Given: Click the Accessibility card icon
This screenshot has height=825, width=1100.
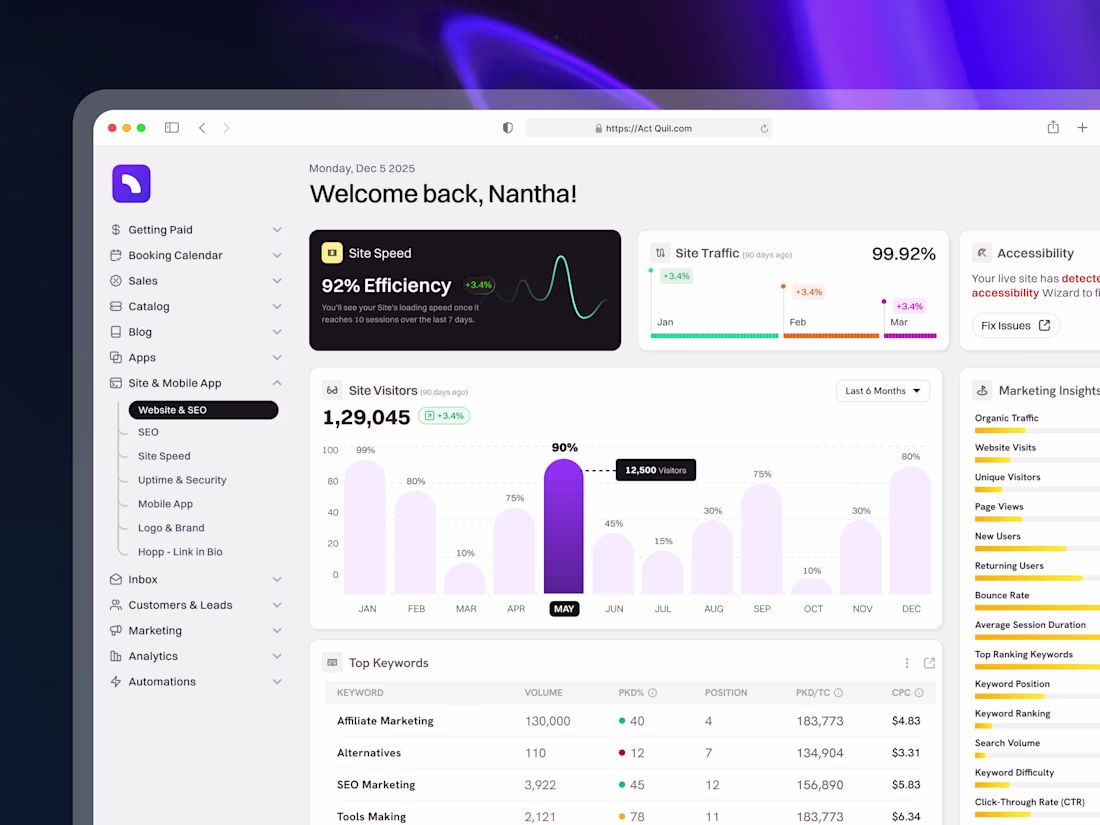Looking at the screenshot, I should [x=982, y=253].
